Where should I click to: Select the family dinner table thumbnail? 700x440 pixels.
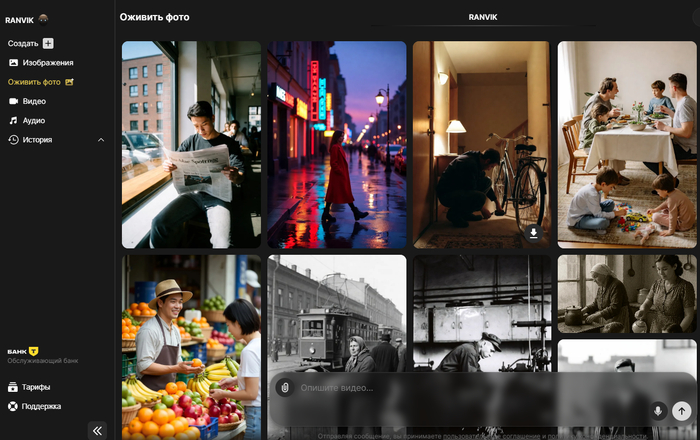tap(626, 144)
